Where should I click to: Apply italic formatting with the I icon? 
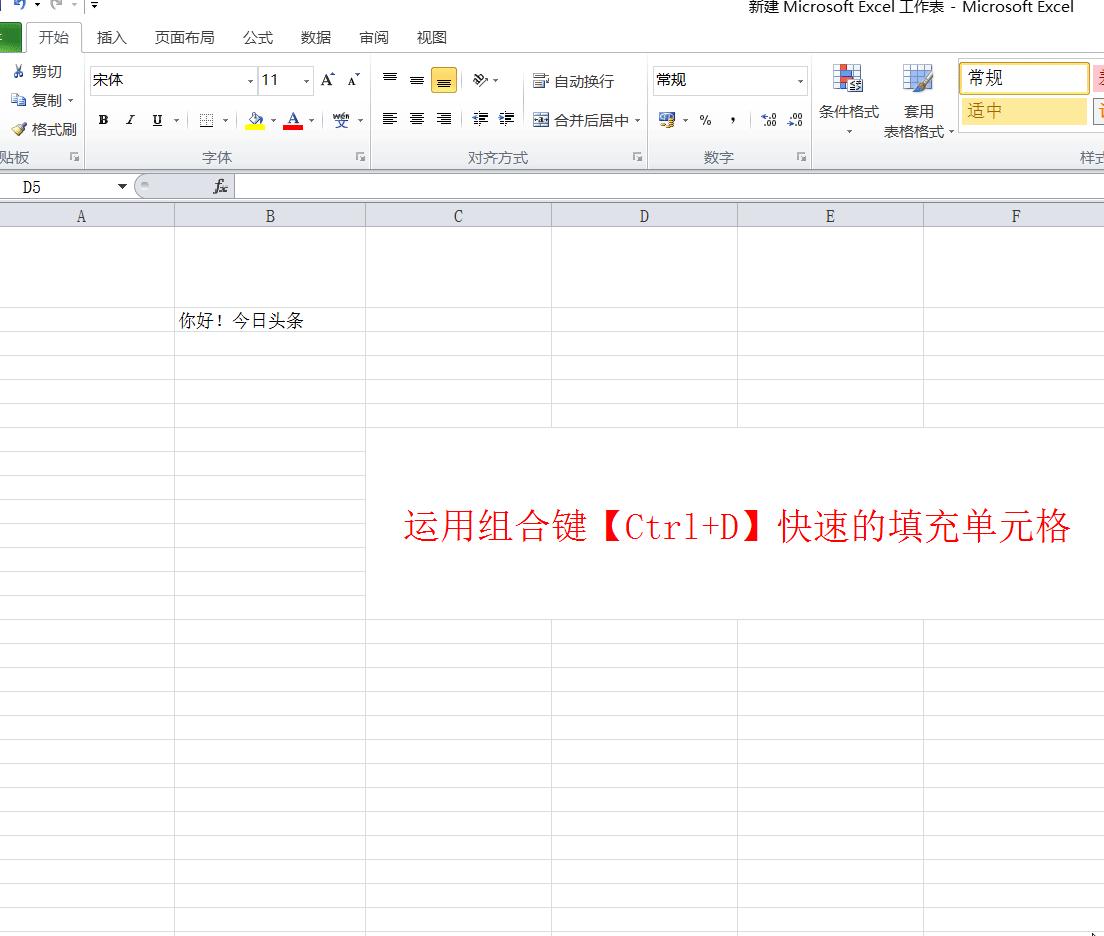pos(130,119)
